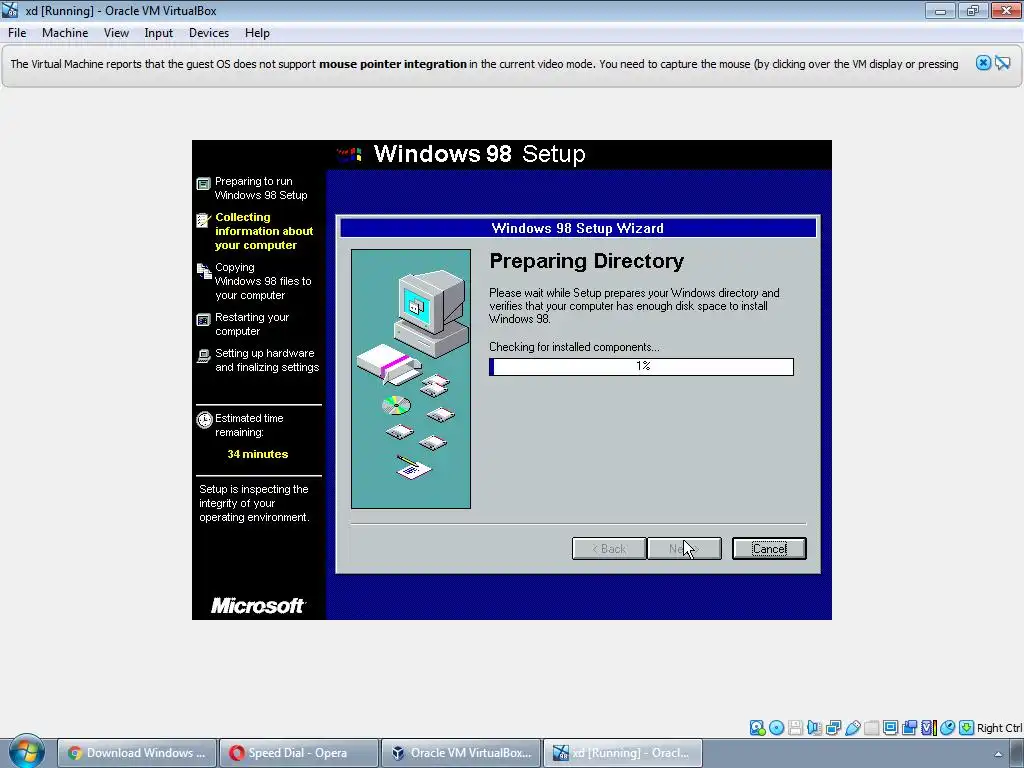Click the Right Ctrl host key label
This screenshot has height=768, width=1024.
(x=1000, y=728)
